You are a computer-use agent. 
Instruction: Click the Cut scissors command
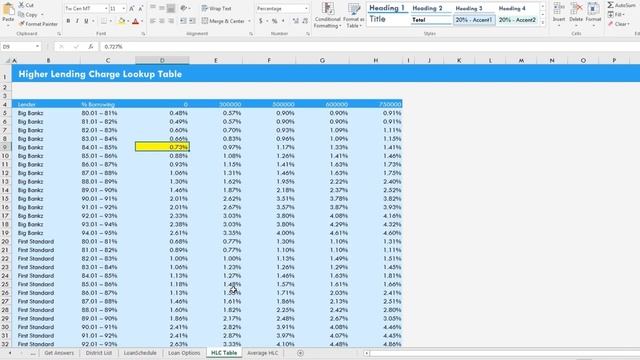coord(26,5)
